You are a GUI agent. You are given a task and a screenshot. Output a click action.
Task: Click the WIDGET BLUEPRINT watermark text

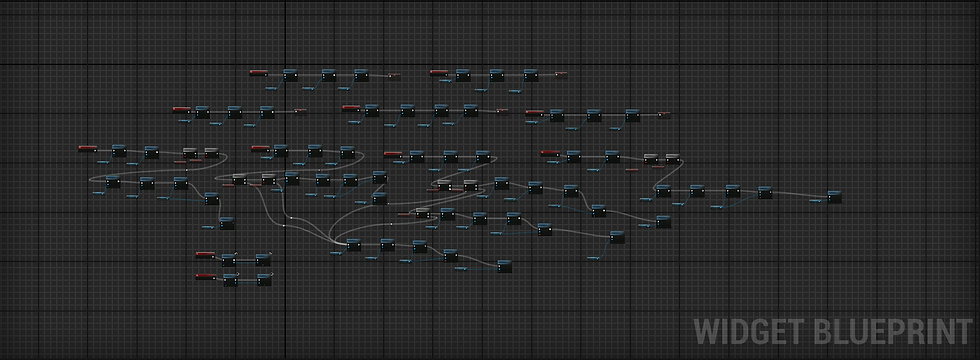coord(833,332)
